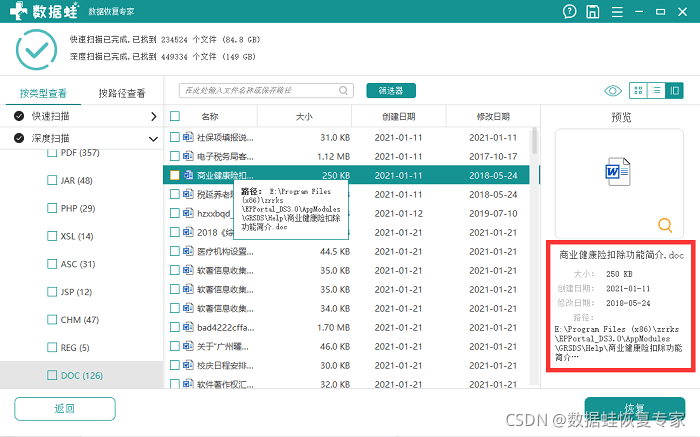
Task: Tick checkbox for highlighted 商业健康险扣 file
Action: pos(175,175)
